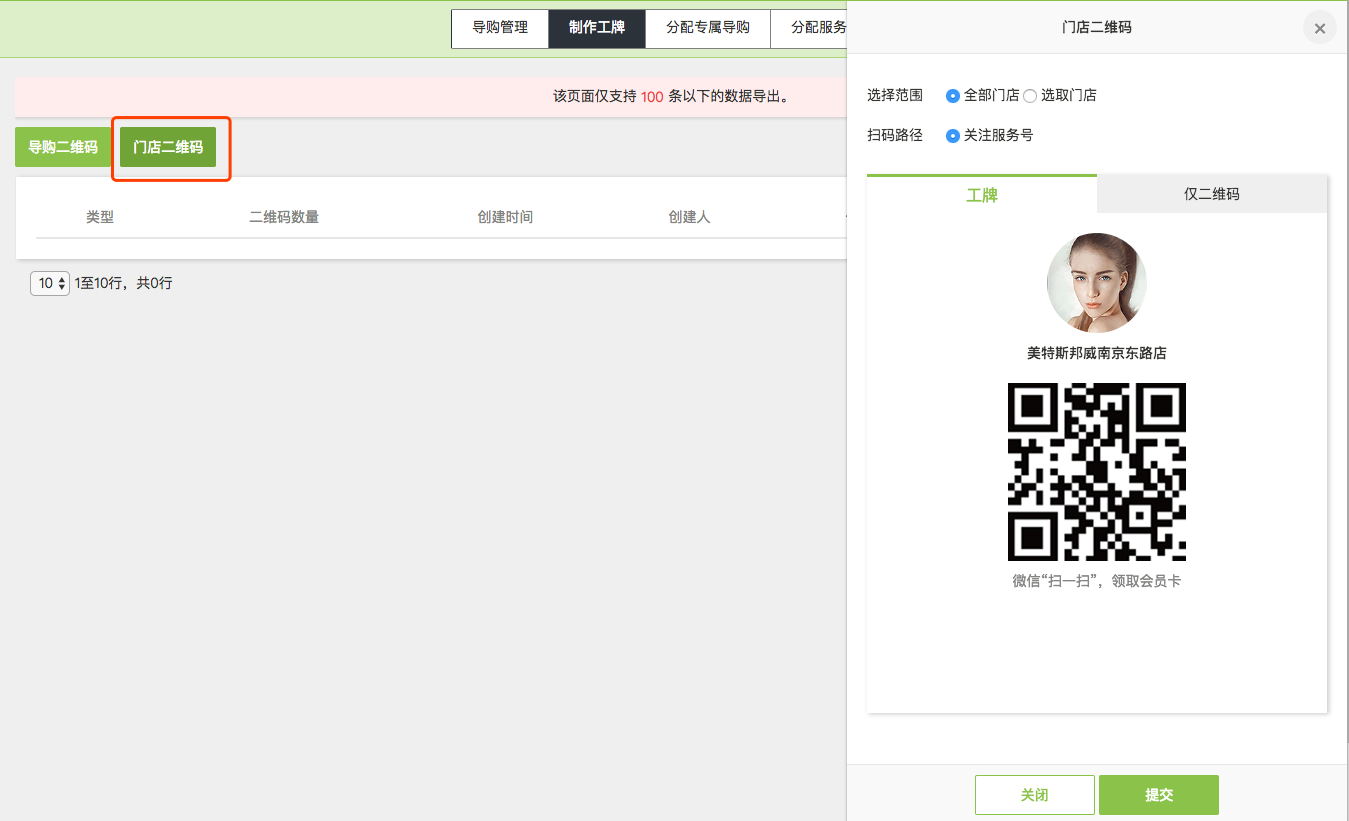1349x821 pixels.
Task: Open the 导购管理 tab
Action: pyautogui.click(x=500, y=28)
